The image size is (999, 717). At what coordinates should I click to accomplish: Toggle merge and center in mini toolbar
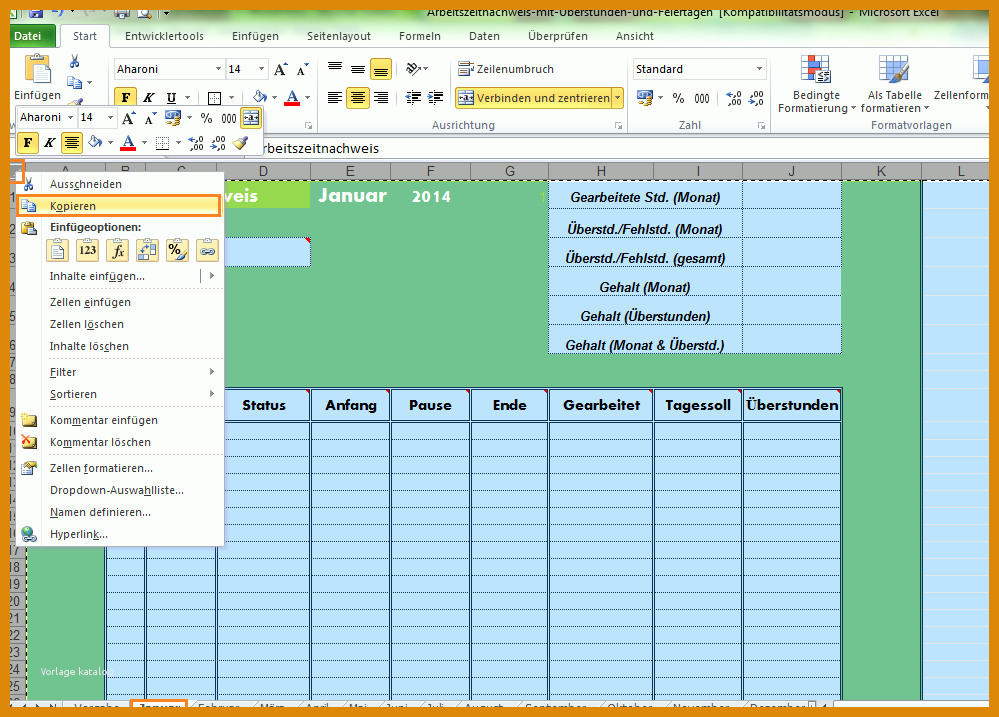pos(251,118)
